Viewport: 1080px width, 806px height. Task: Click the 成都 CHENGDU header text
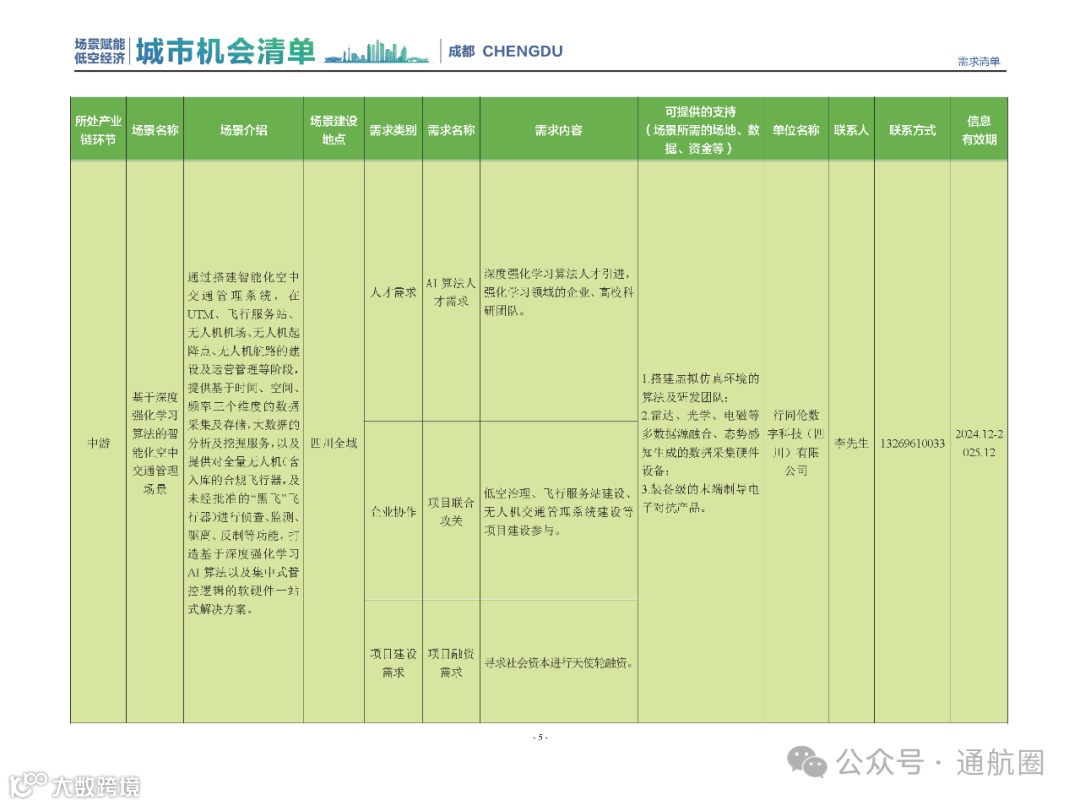[x=506, y=52]
